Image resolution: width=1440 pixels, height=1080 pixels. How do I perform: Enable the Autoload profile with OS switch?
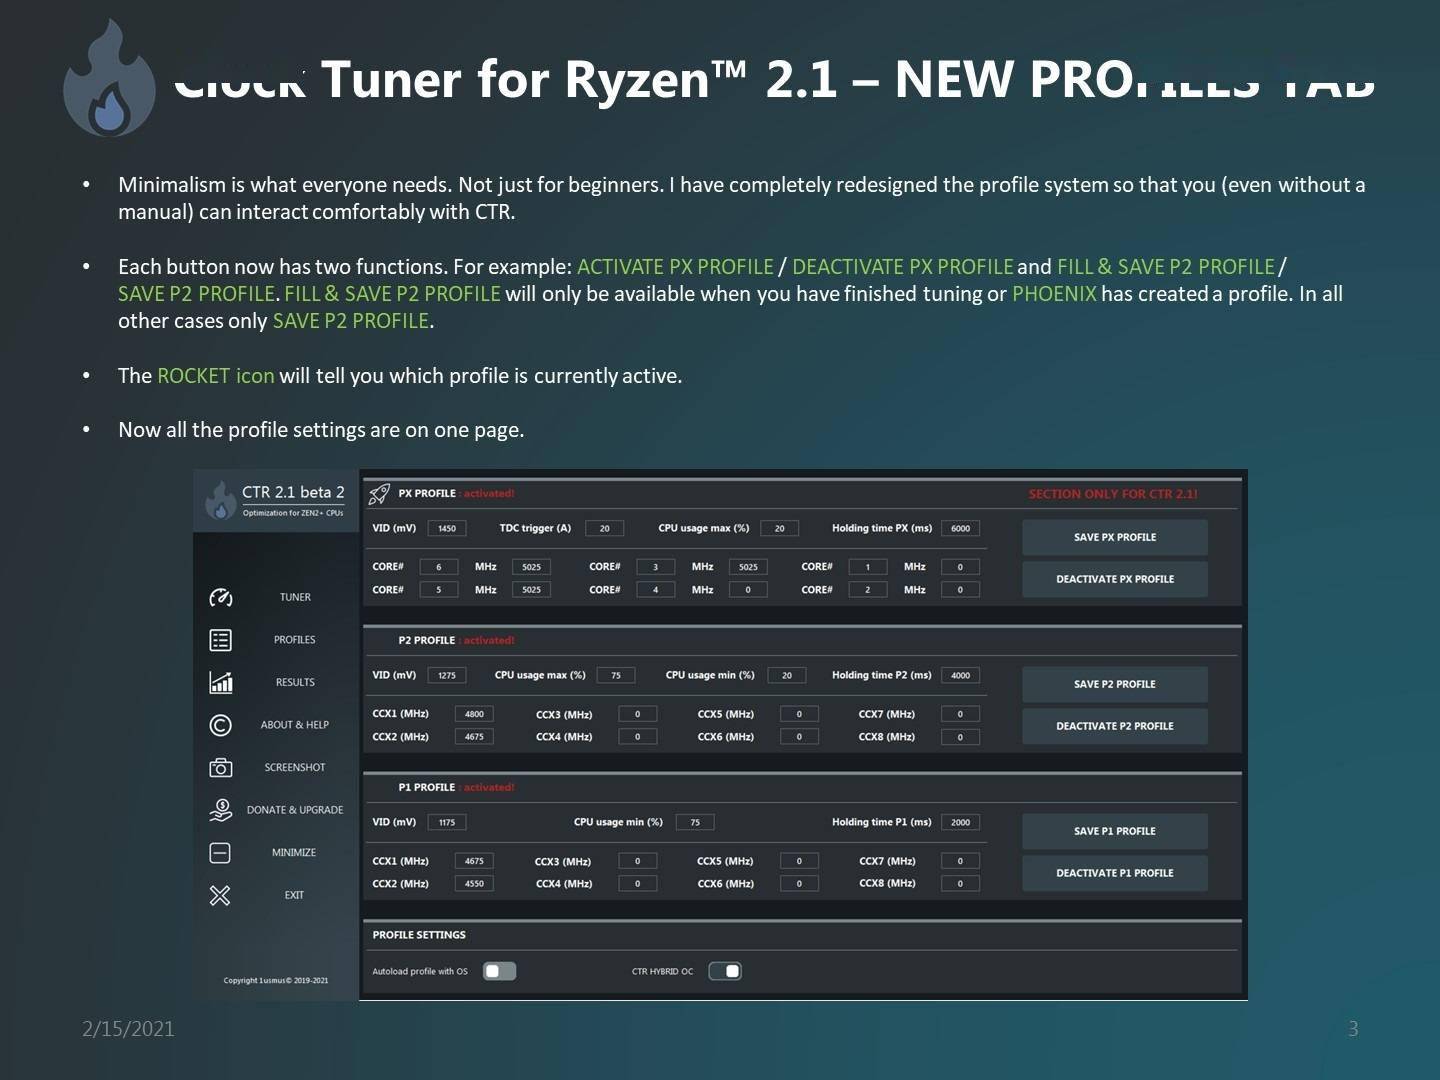point(499,971)
